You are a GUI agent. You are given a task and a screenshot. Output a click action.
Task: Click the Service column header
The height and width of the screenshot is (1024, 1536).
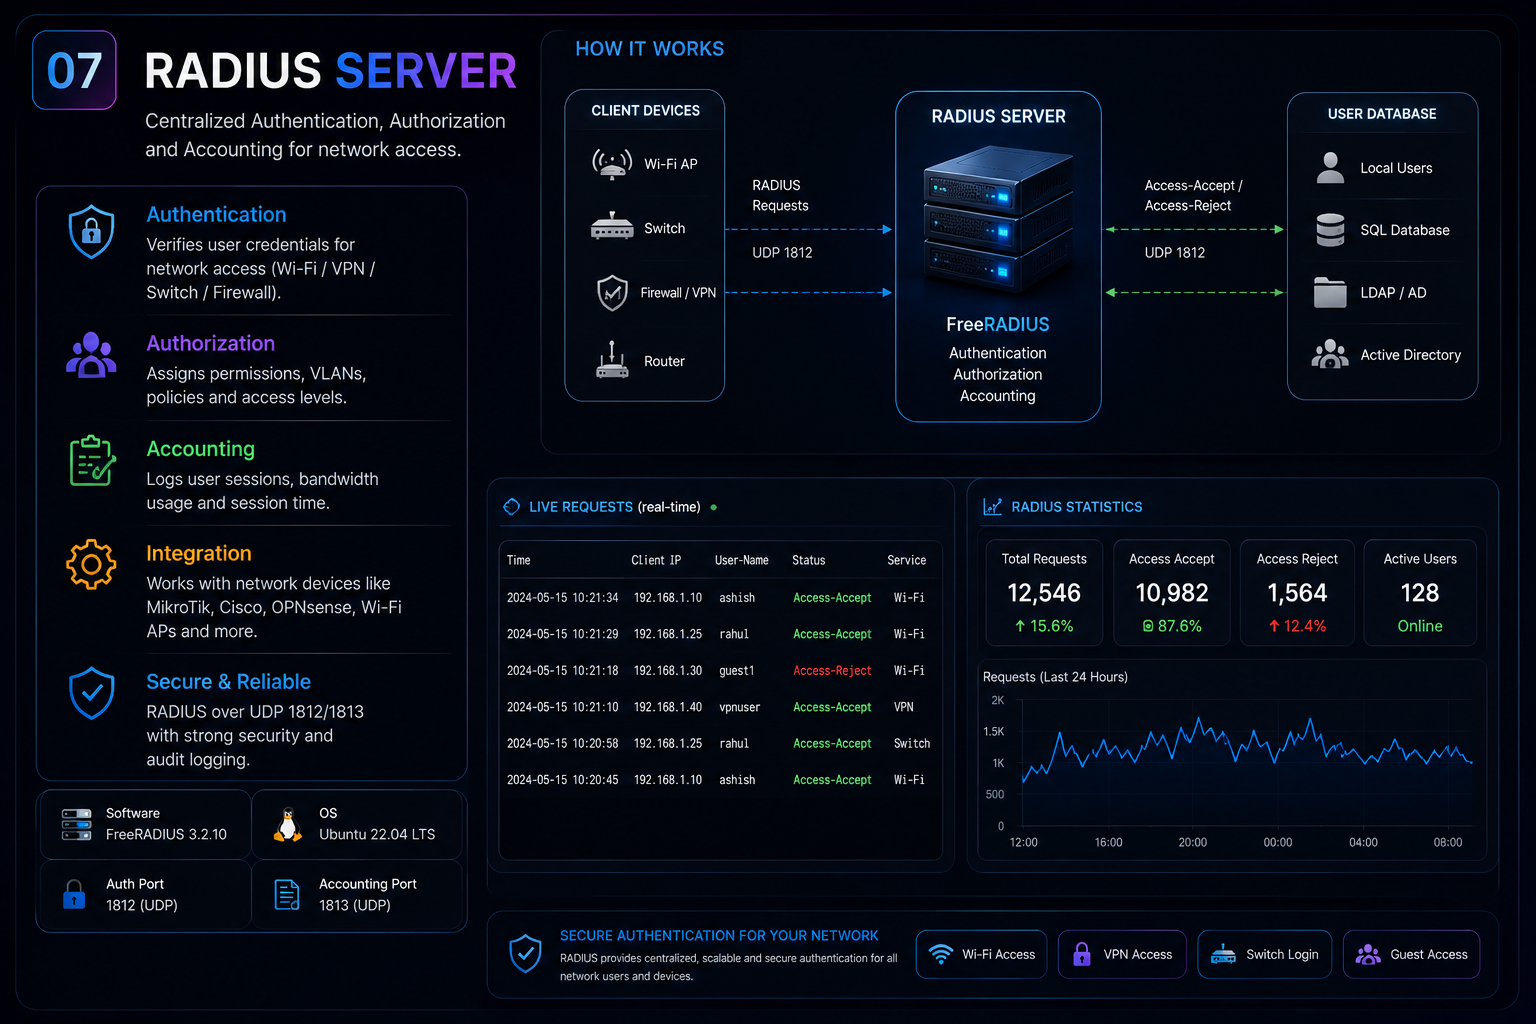[907, 560]
